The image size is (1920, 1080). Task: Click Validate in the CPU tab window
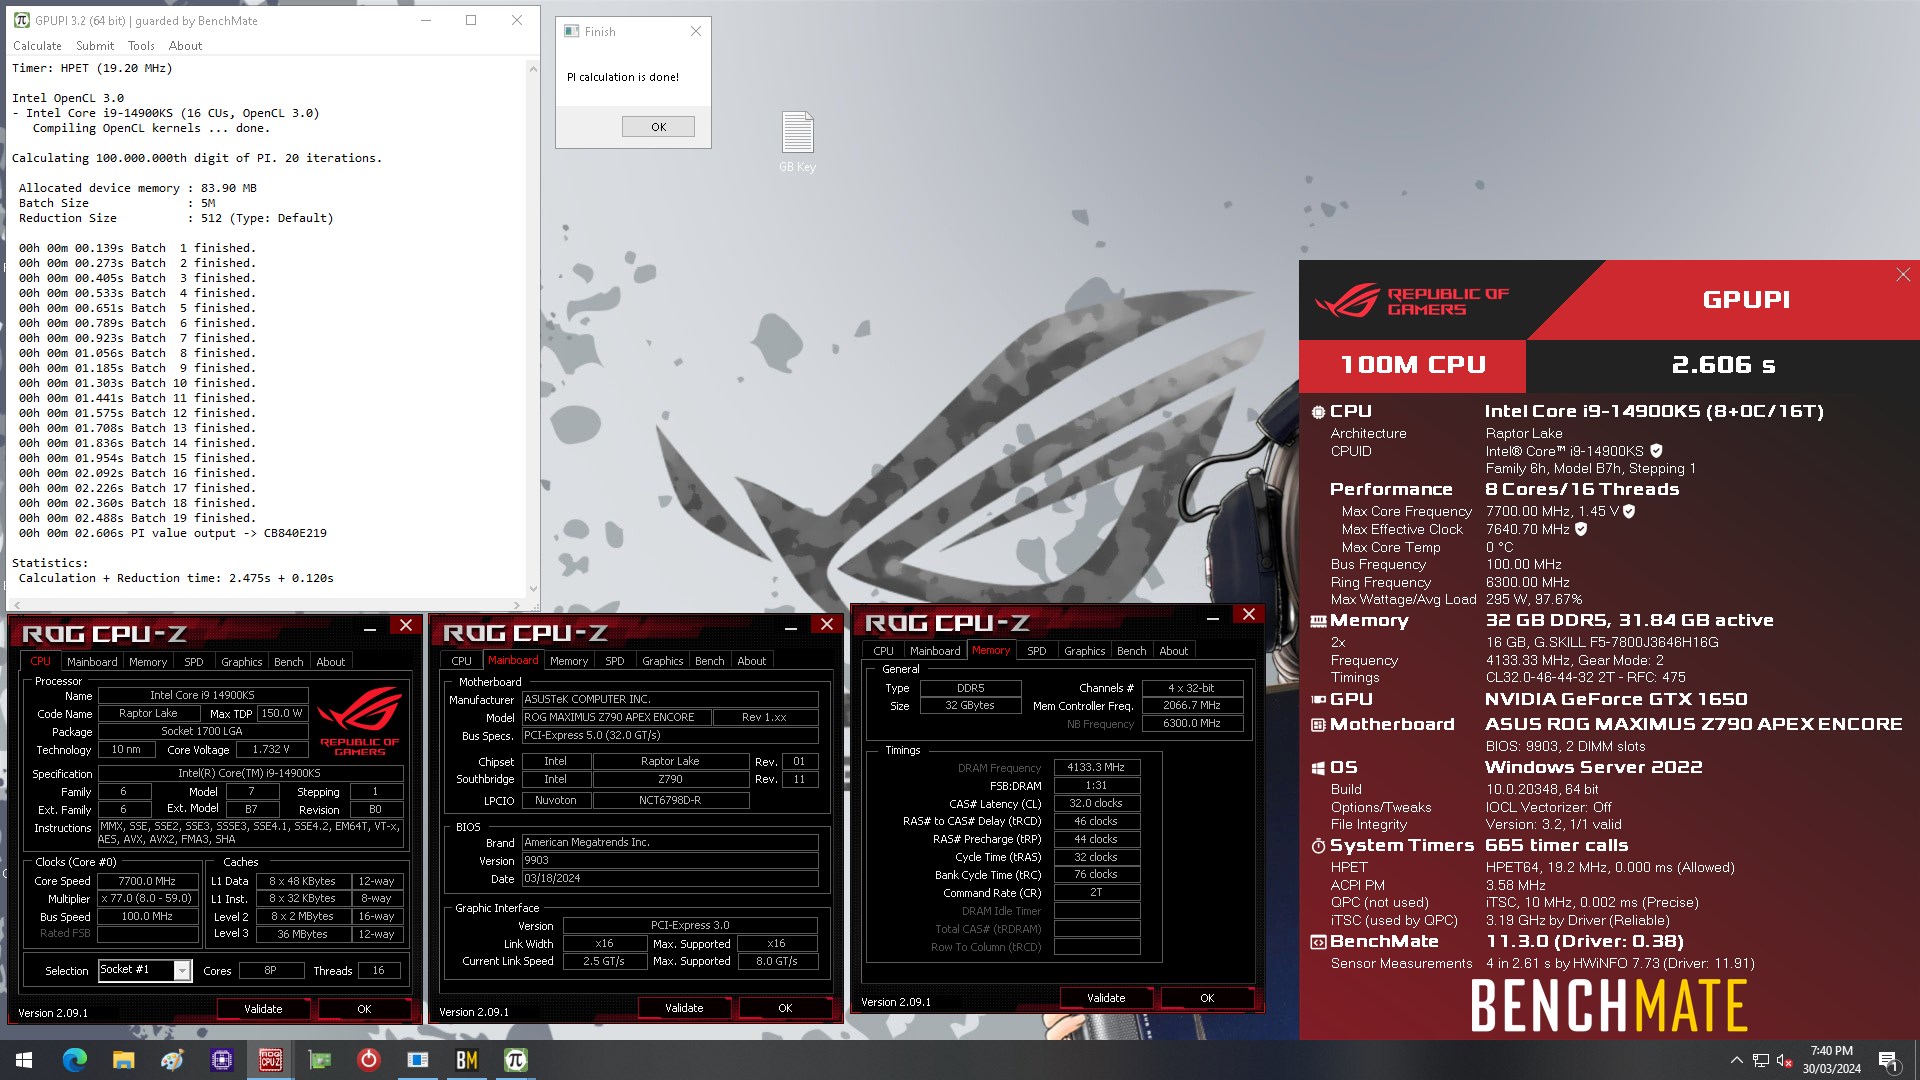pyautogui.click(x=263, y=1009)
